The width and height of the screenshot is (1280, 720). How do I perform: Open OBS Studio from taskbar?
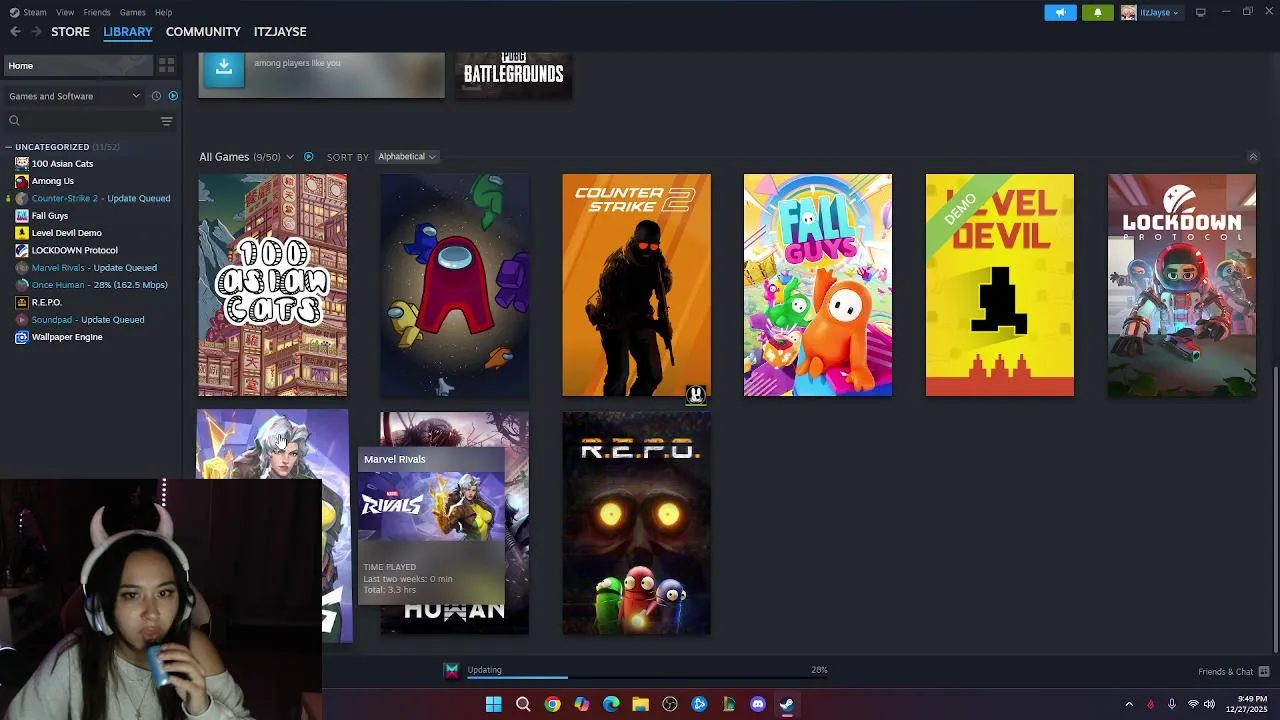[670, 704]
